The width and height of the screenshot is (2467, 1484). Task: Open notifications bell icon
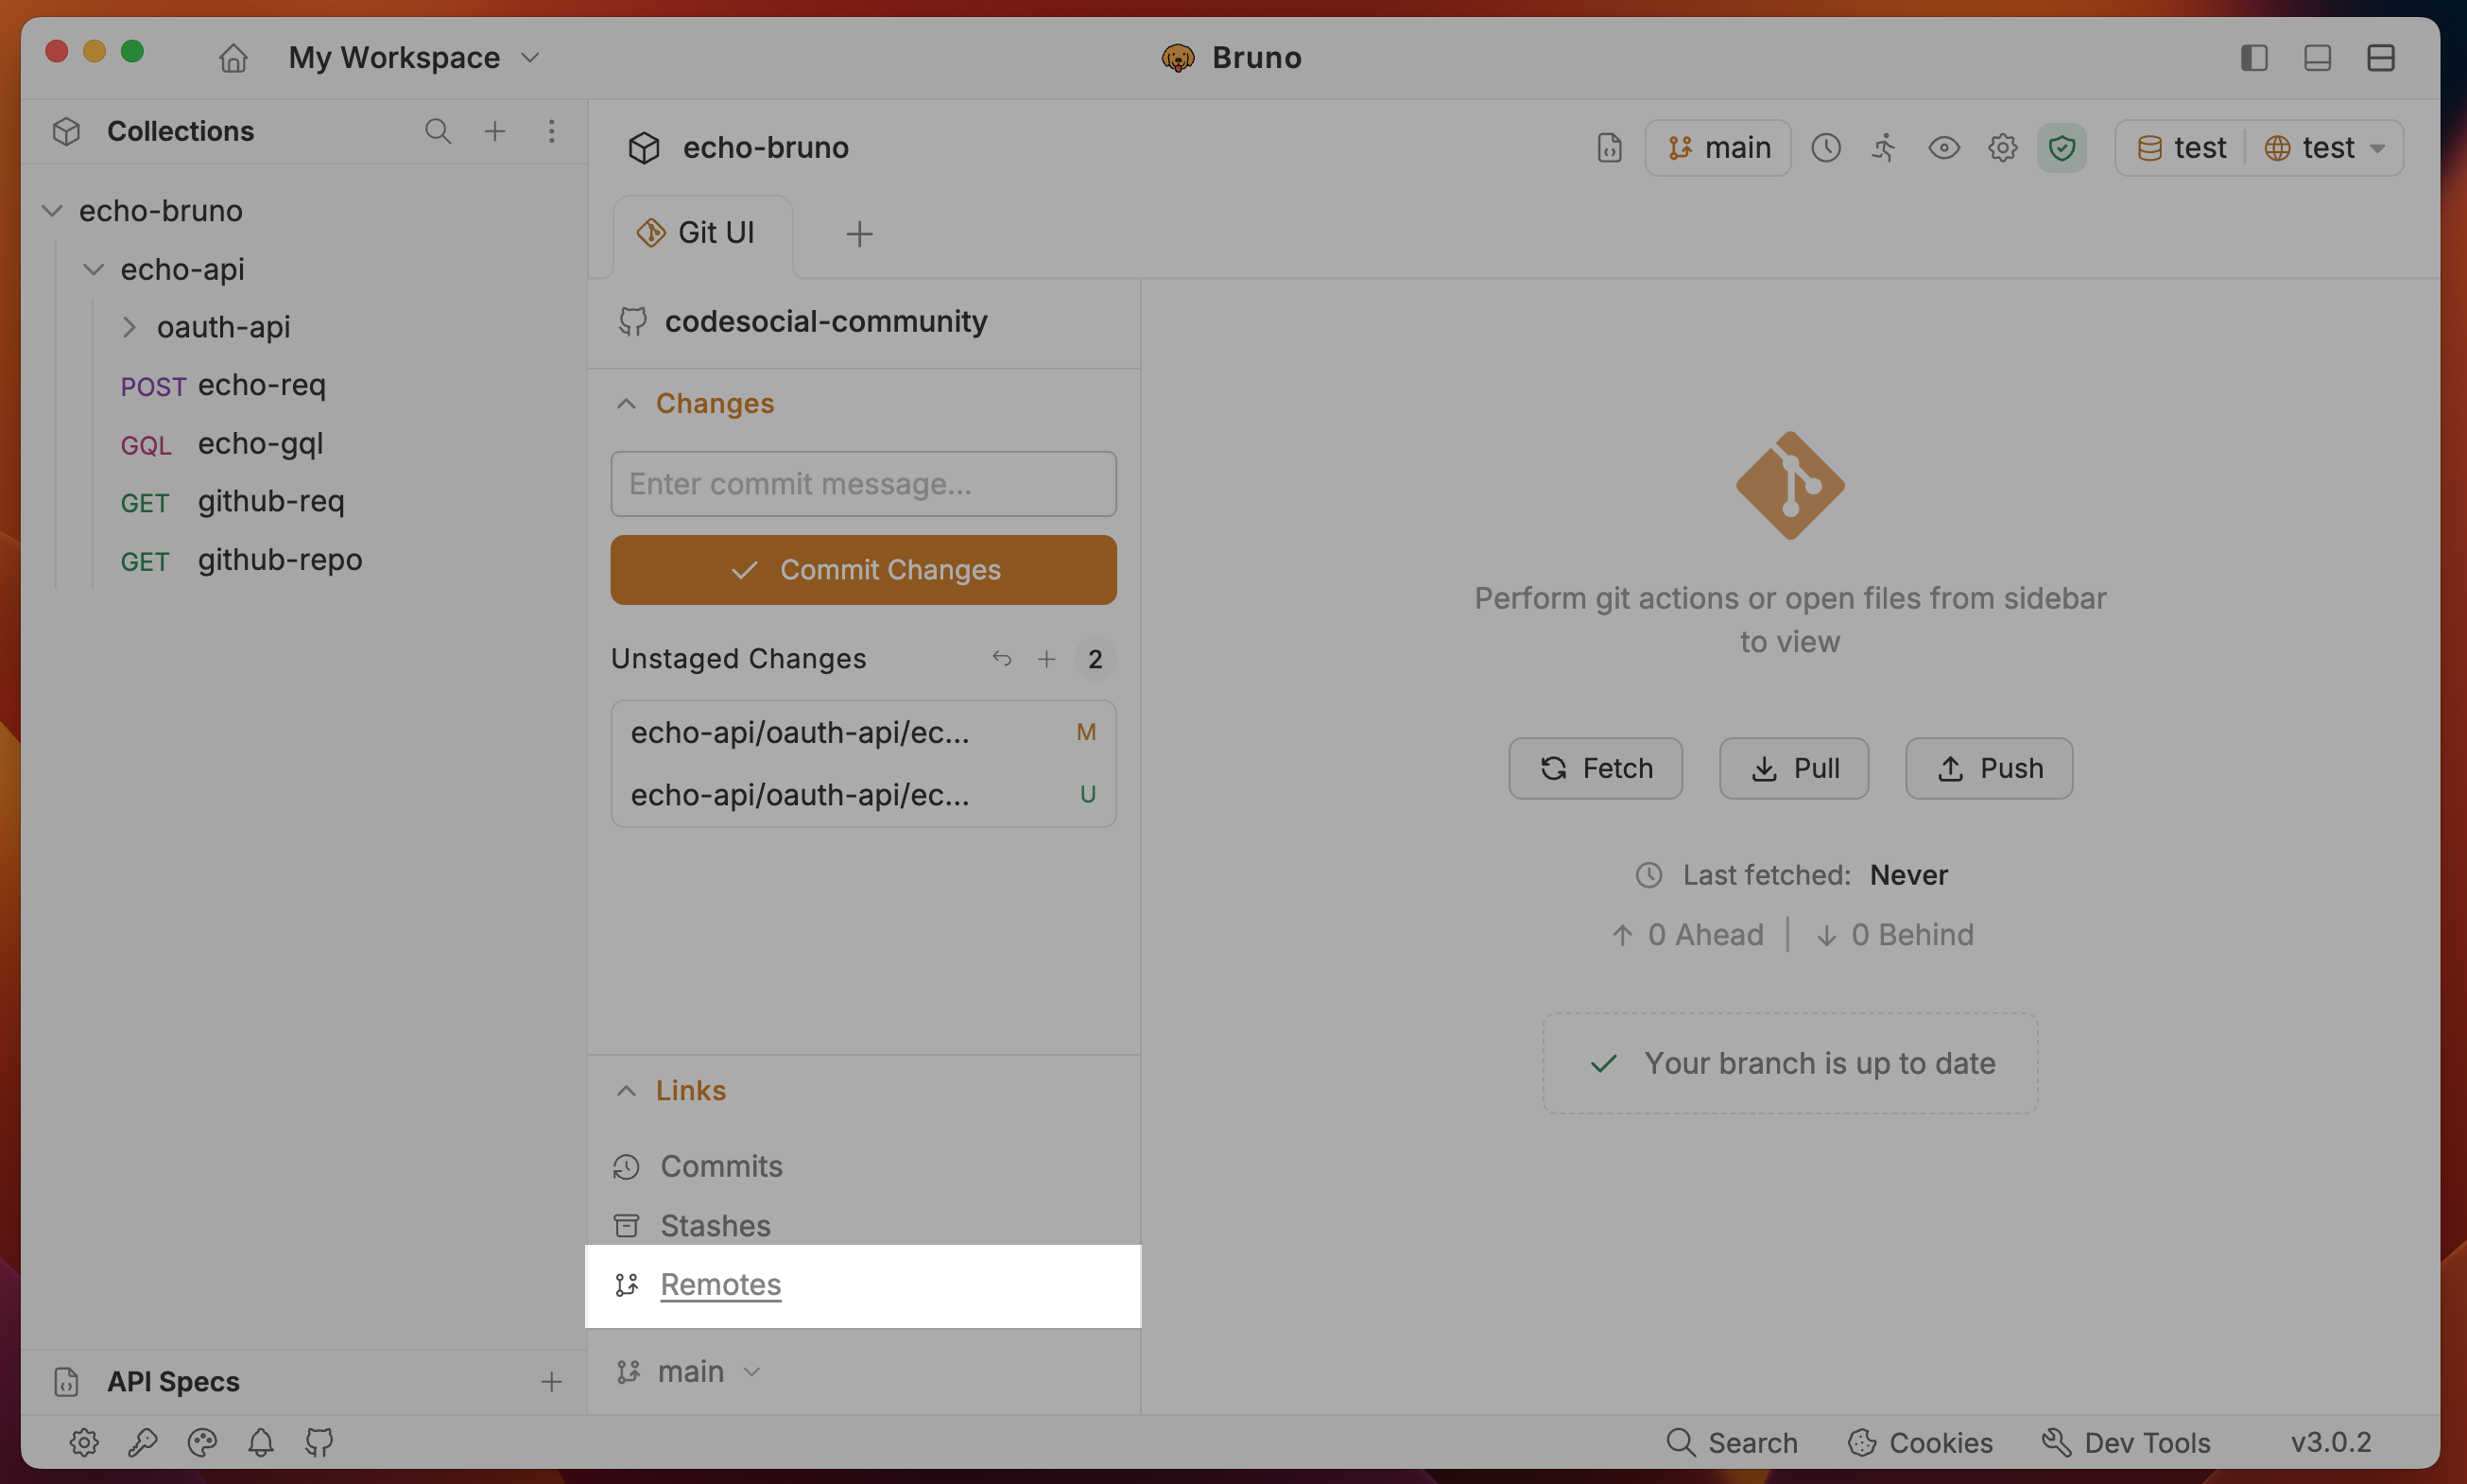(261, 1442)
